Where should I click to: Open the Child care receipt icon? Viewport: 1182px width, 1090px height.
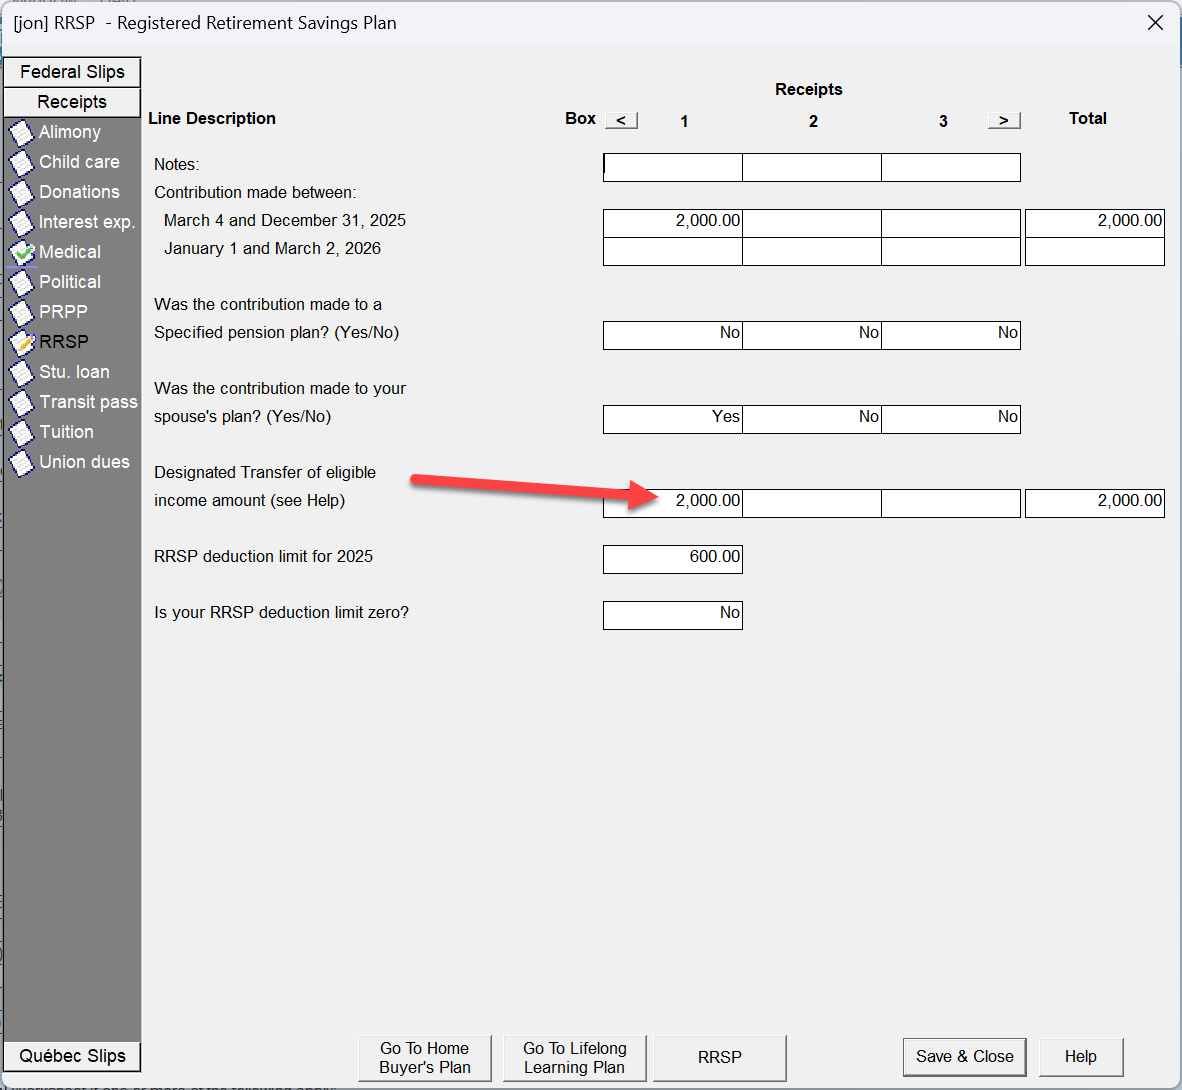(21, 162)
